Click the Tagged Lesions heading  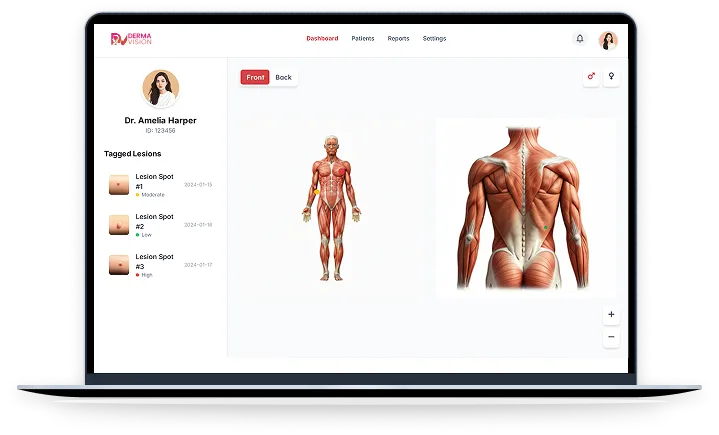[133, 154]
